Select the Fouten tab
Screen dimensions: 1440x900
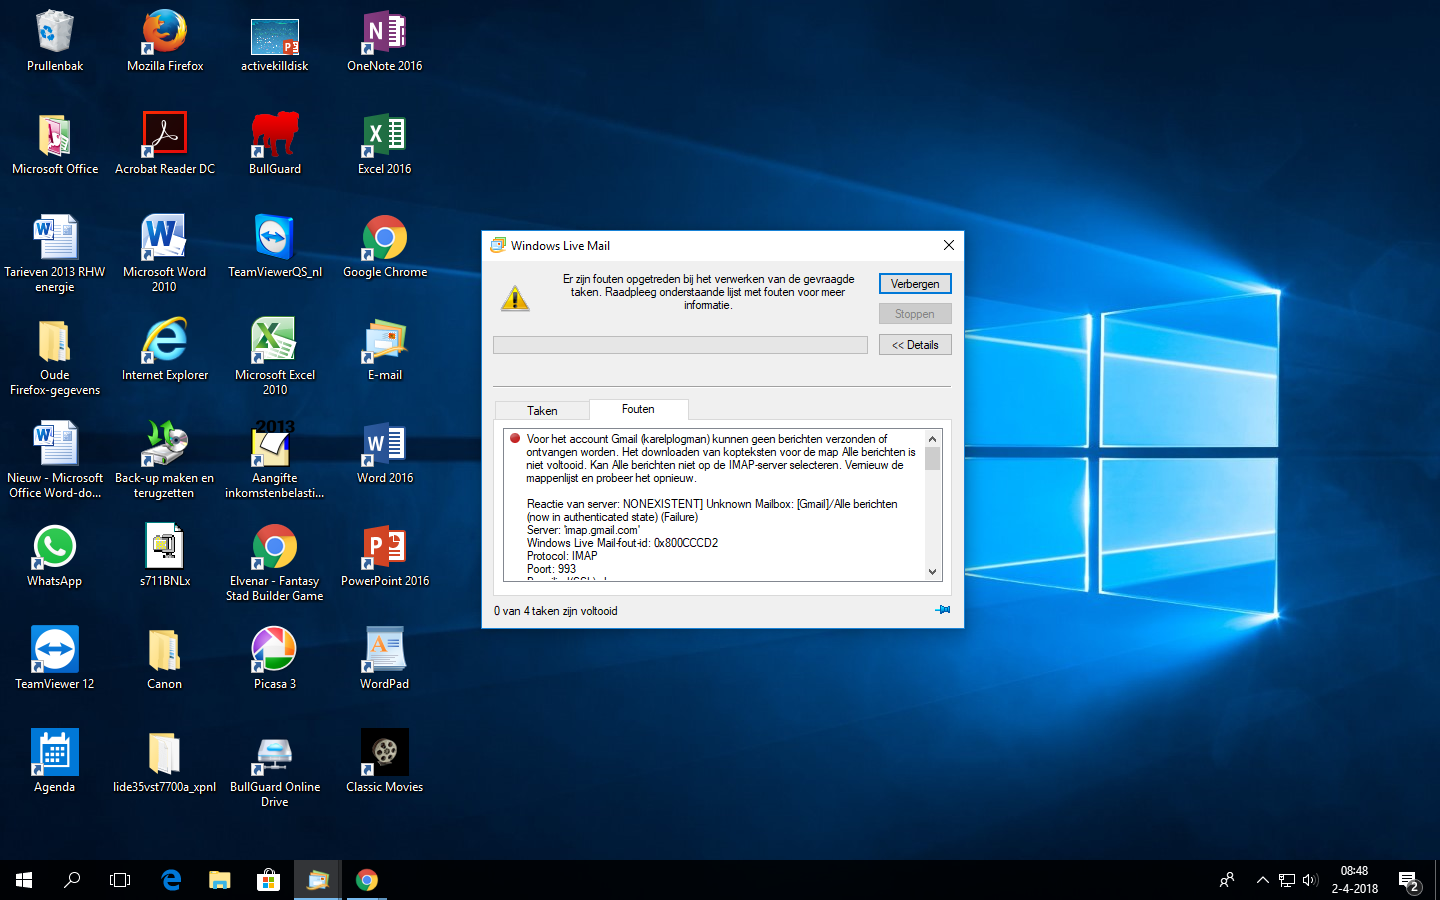coord(638,409)
